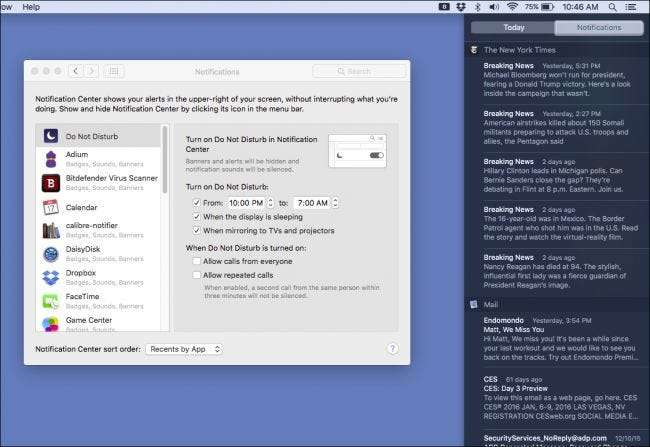Image resolution: width=650 pixels, height=447 pixels.
Task: Select Dropbox in the app list
Action: pos(99,278)
